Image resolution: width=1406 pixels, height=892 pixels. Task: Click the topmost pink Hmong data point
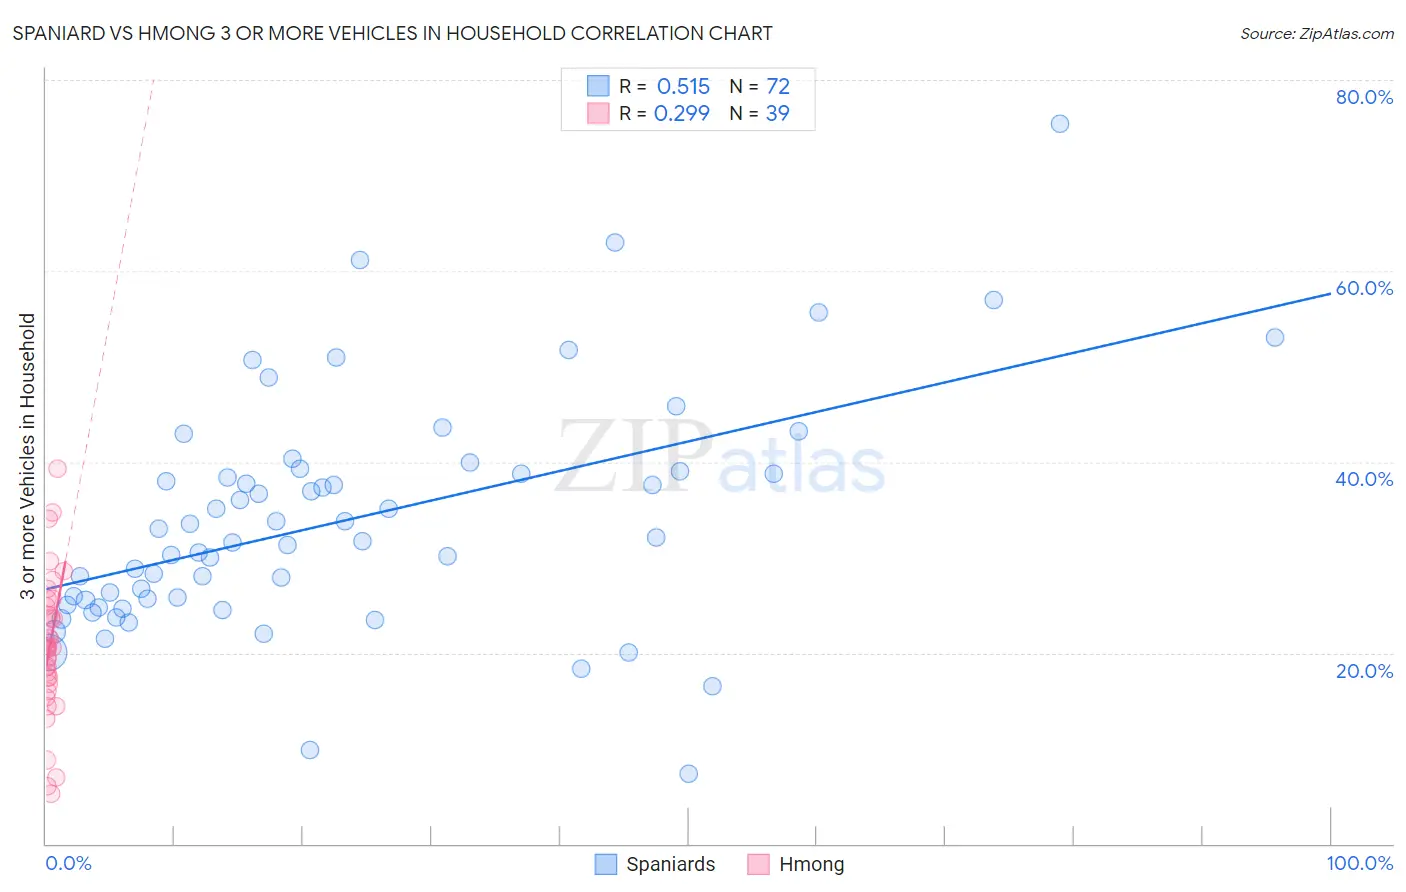click(57, 469)
